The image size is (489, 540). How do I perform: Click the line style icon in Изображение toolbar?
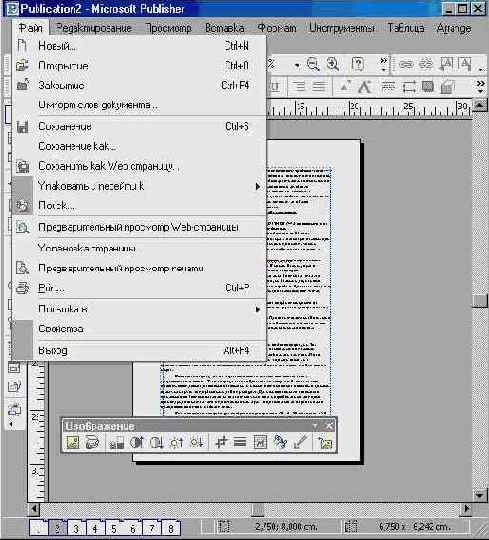pyautogui.click(x=240, y=442)
